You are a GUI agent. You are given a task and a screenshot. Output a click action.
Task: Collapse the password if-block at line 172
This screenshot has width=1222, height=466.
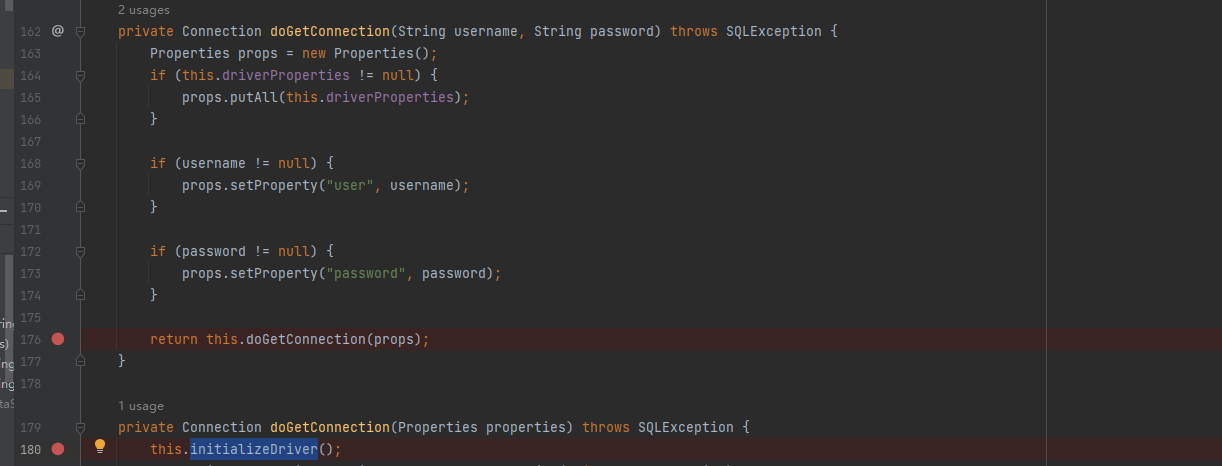pyautogui.click(x=81, y=251)
